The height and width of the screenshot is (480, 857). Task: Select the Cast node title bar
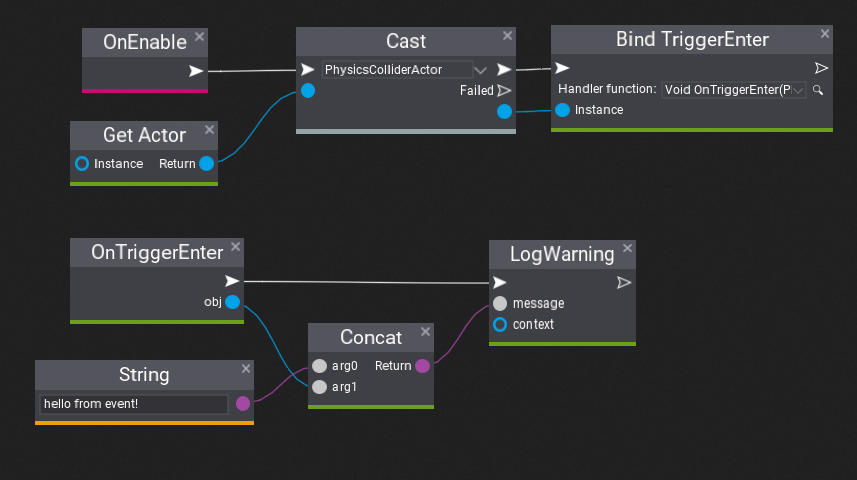click(406, 41)
